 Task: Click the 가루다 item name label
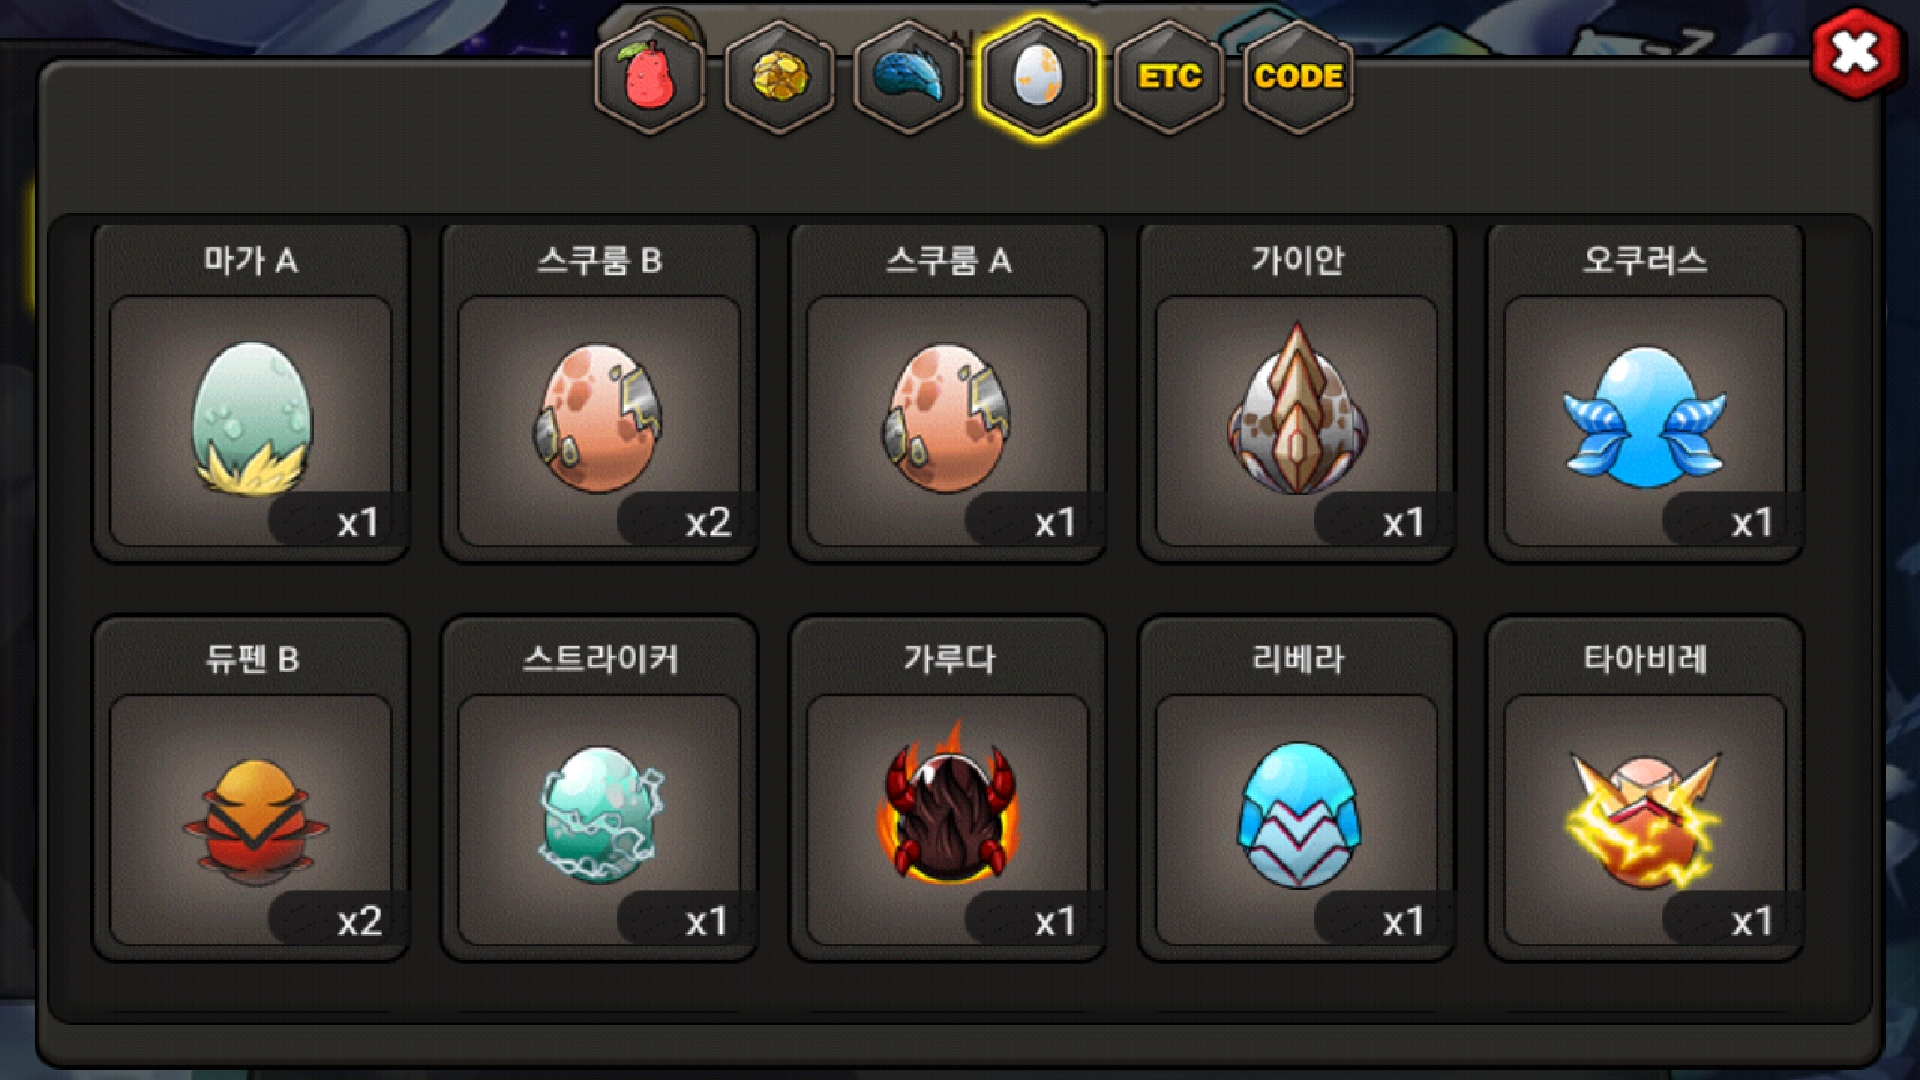click(x=949, y=659)
